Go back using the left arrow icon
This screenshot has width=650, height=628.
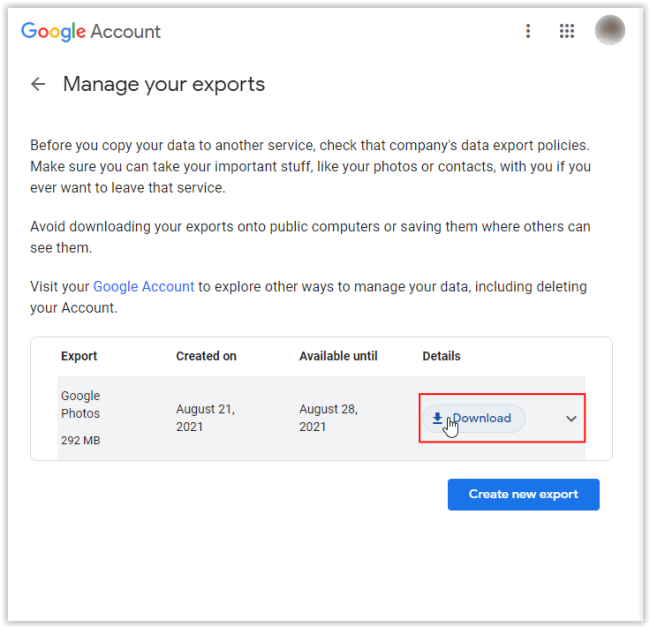[38, 84]
